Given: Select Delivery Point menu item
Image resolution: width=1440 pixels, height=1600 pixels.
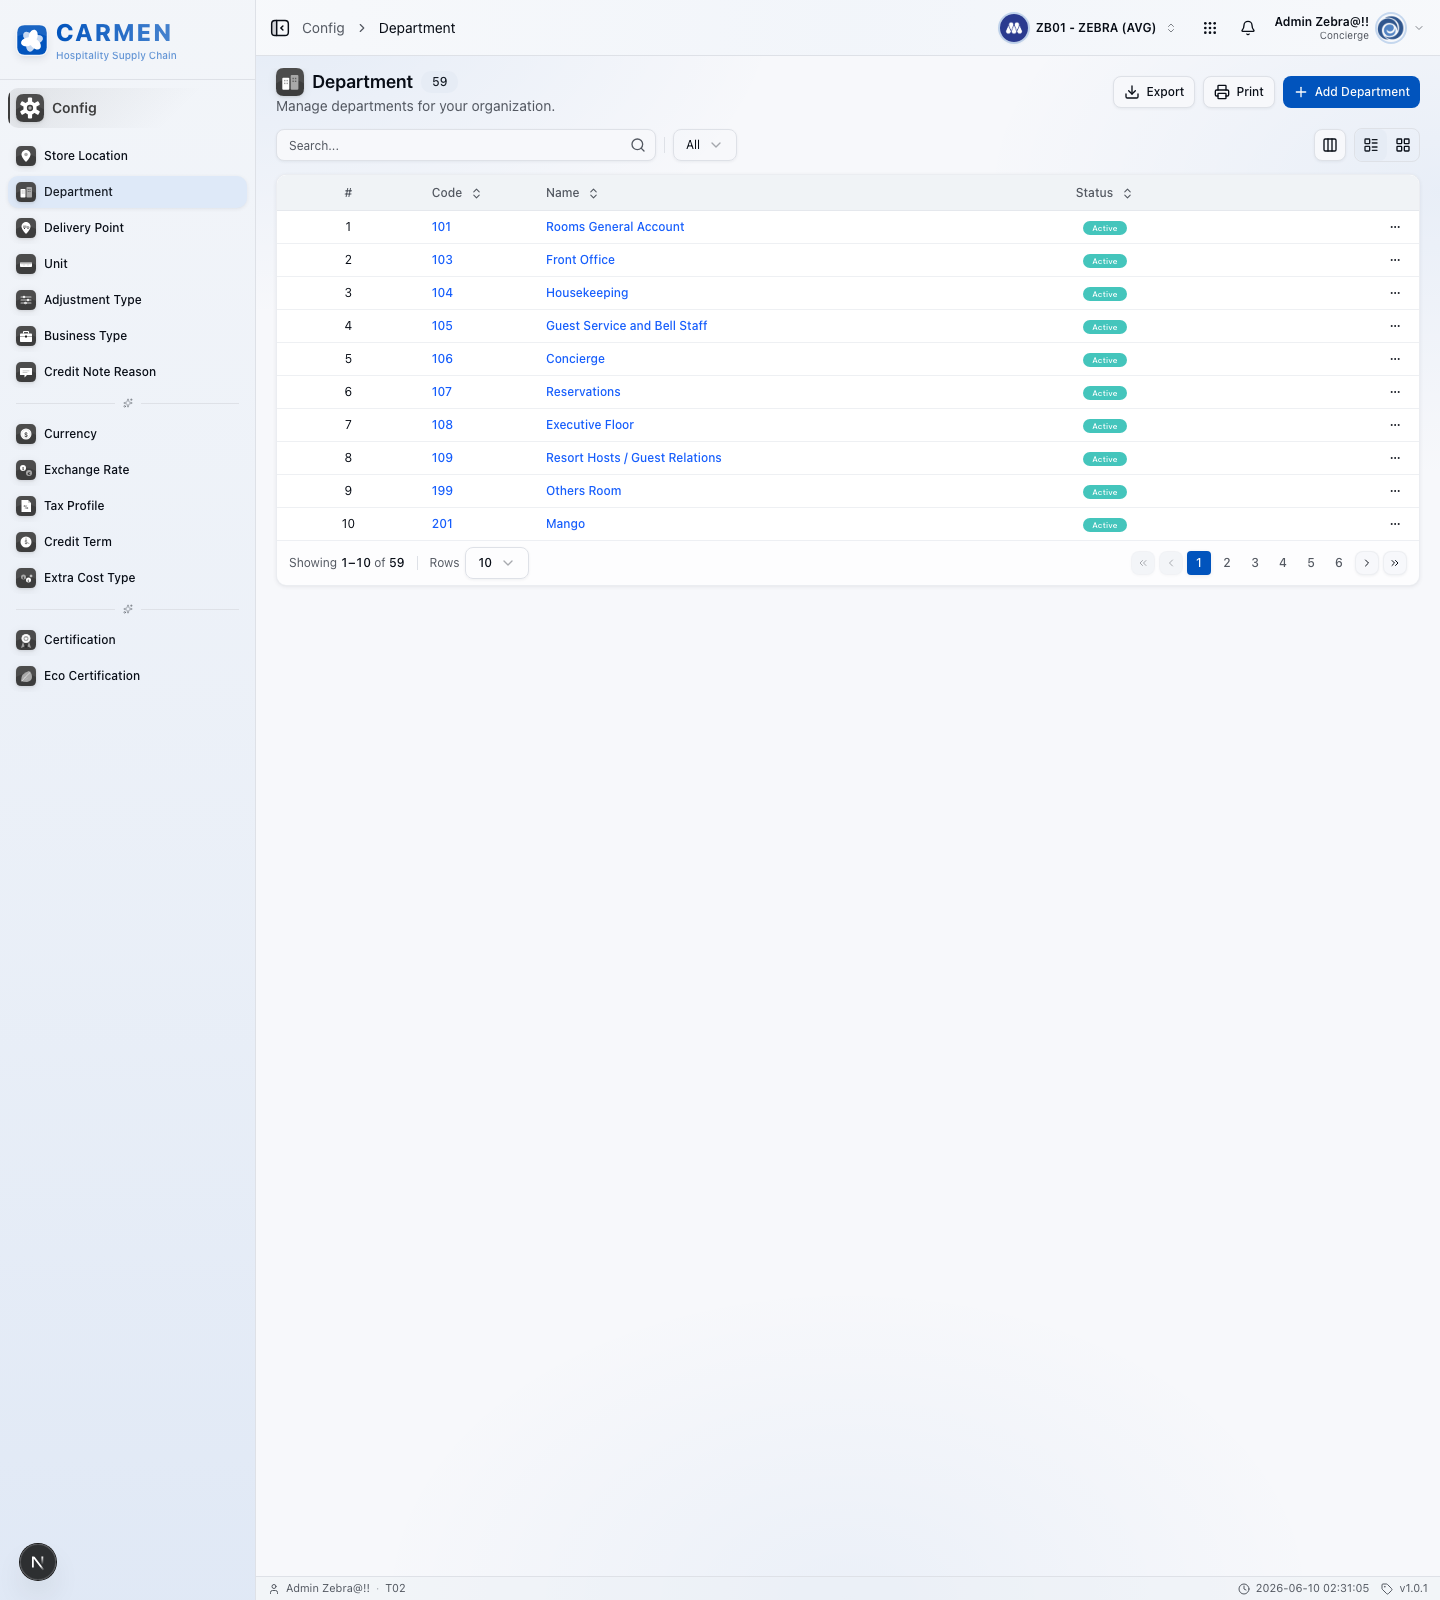Looking at the screenshot, I should pyautogui.click(x=128, y=228).
